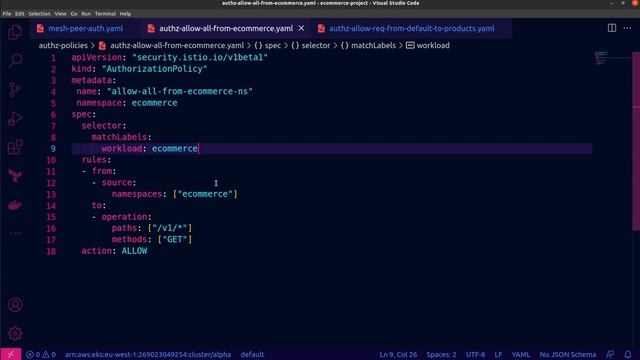Screen dimensions: 640x360
Task: Open the File menu
Action: [7, 14]
